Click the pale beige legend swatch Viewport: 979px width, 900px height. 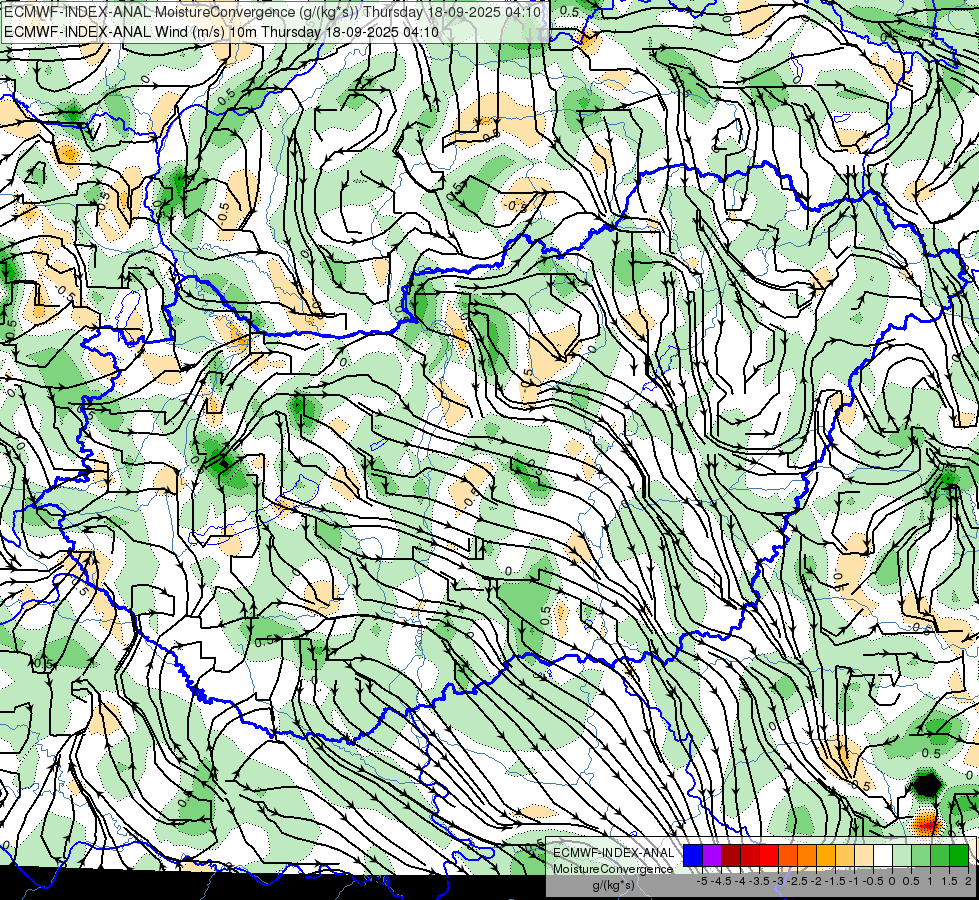[x=863, y=856]
